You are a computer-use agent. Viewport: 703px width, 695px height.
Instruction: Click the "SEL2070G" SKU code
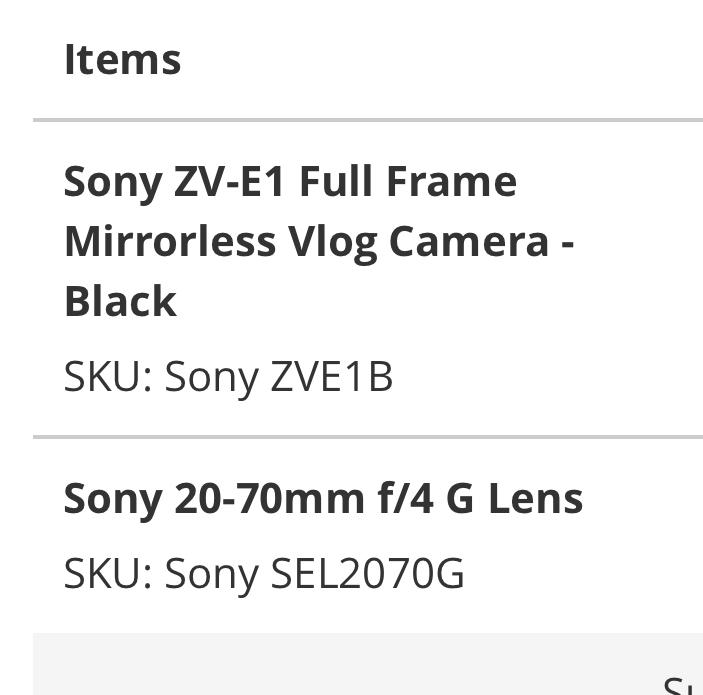(367, 574)
